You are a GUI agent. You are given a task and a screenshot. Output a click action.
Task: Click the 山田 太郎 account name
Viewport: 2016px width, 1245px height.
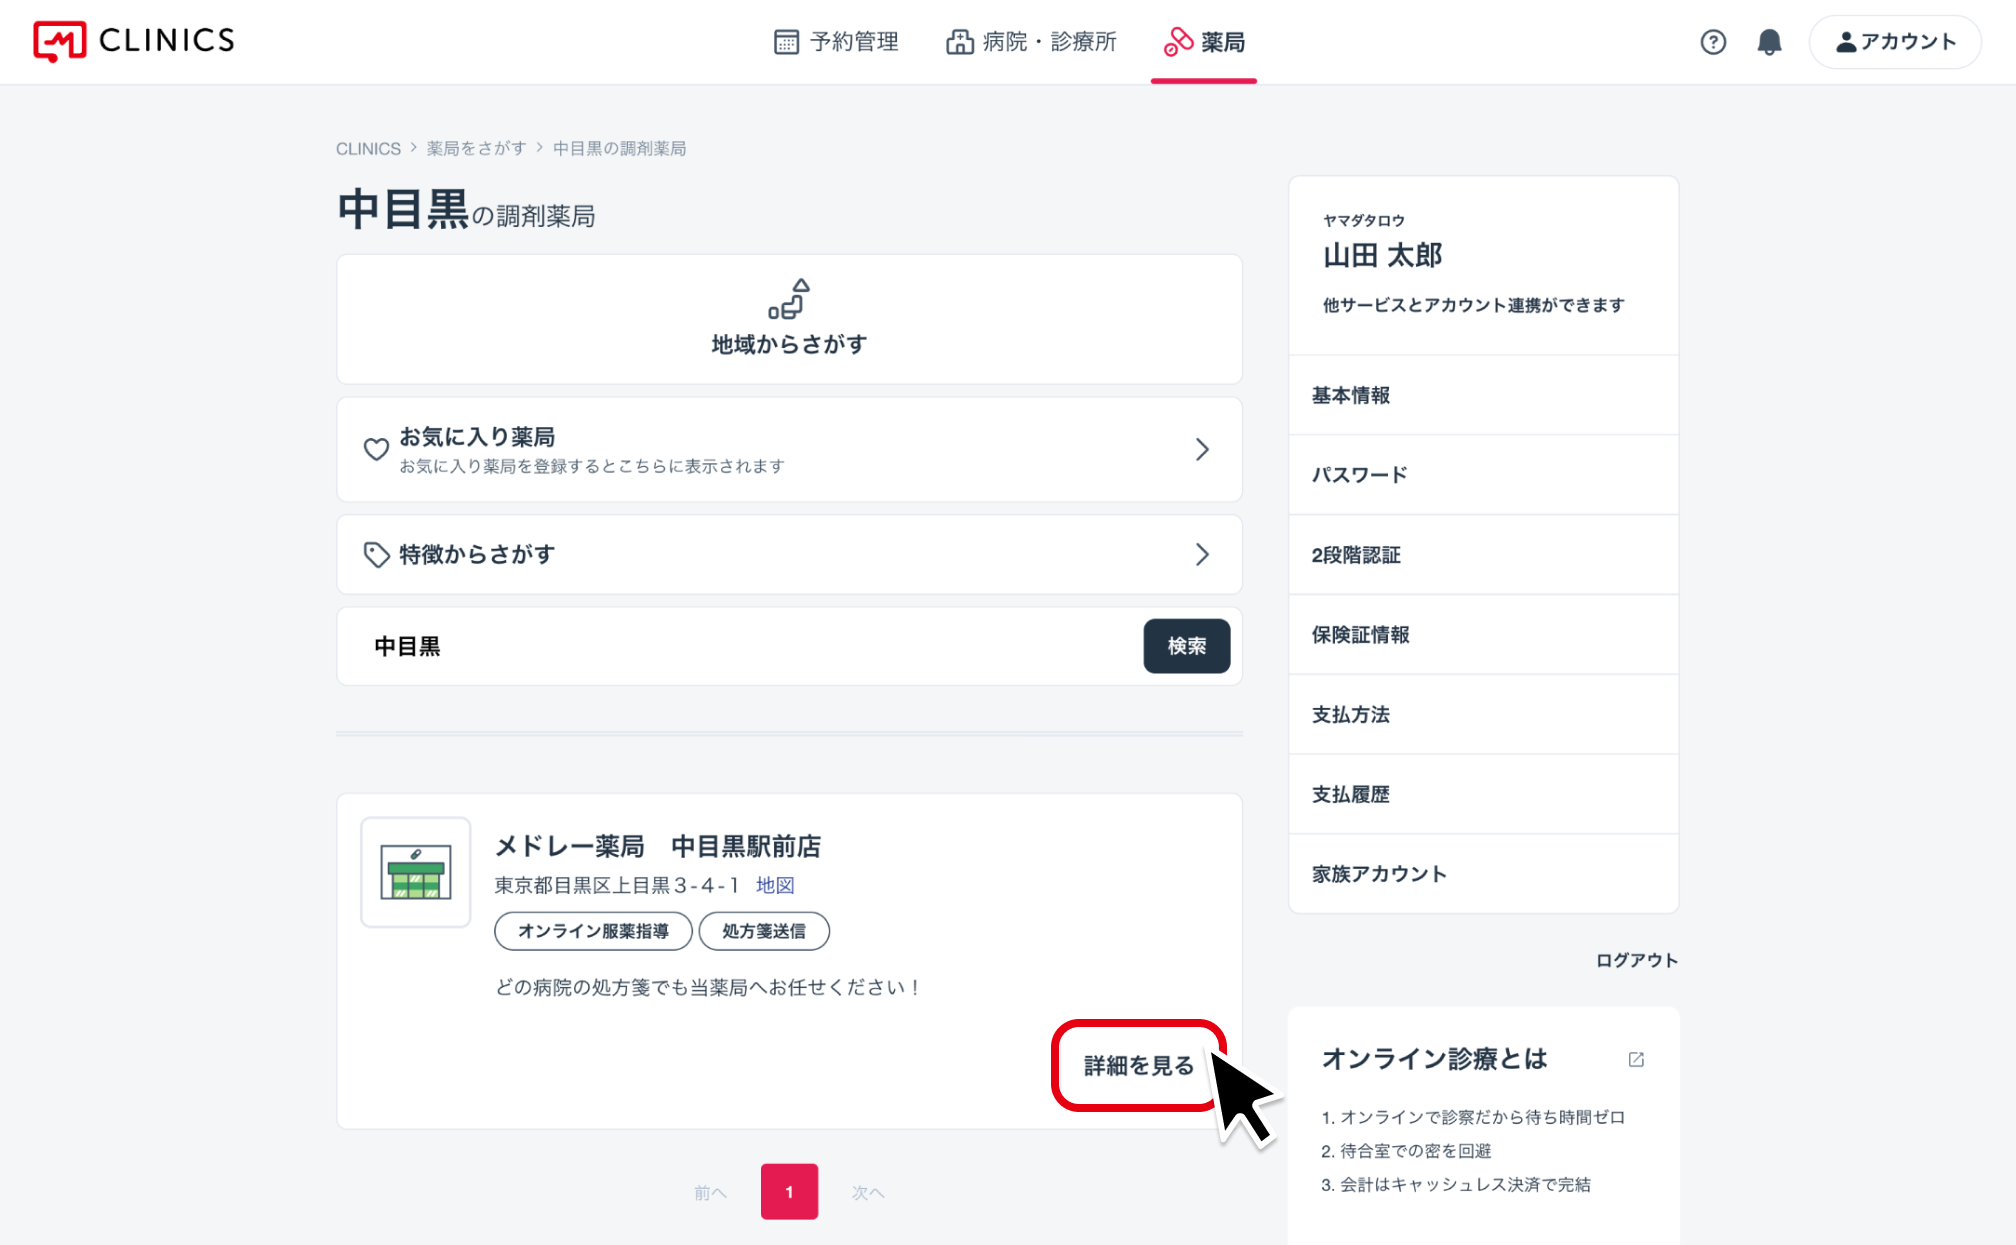tap(1383, 255)
